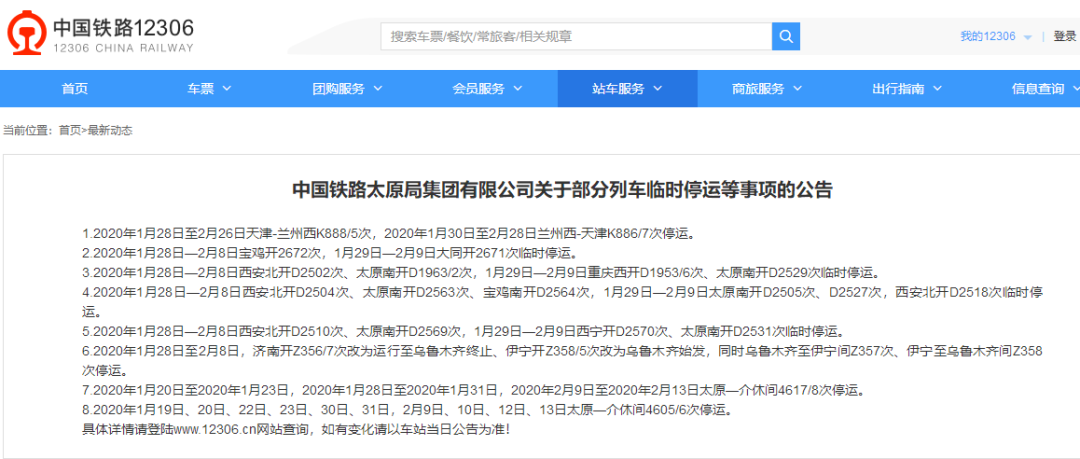Click 首页 in the breadcrumb path
Viewport: 1080px width, 459px height.
click(x=70, y=130)
